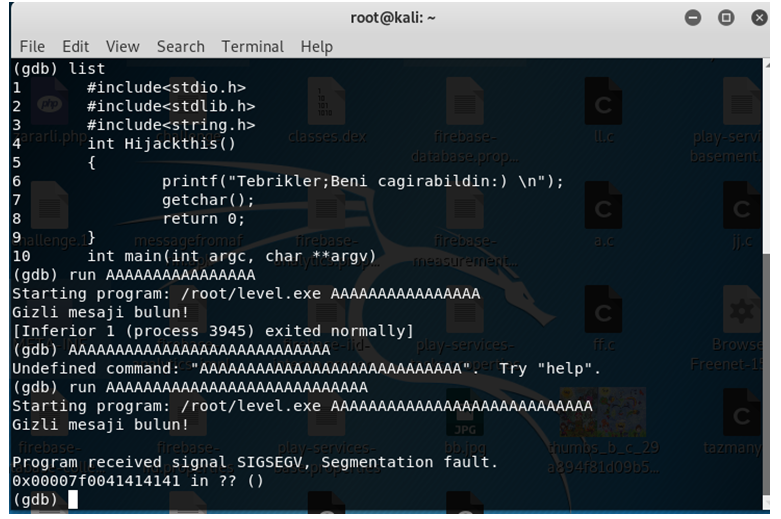Select the bb.jpg desktop image icon
The width and height of the screenshot is (781, 519).
[465, 422]
